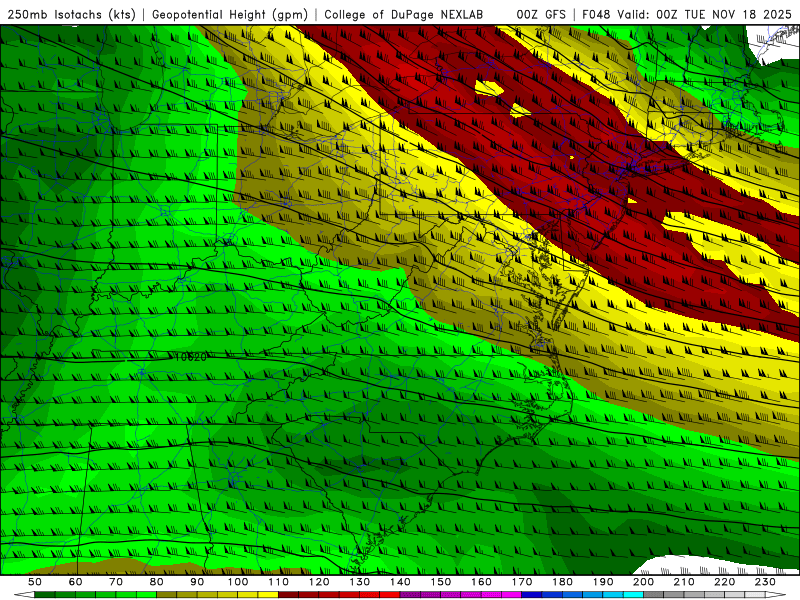Click the legend value 90

197,582
